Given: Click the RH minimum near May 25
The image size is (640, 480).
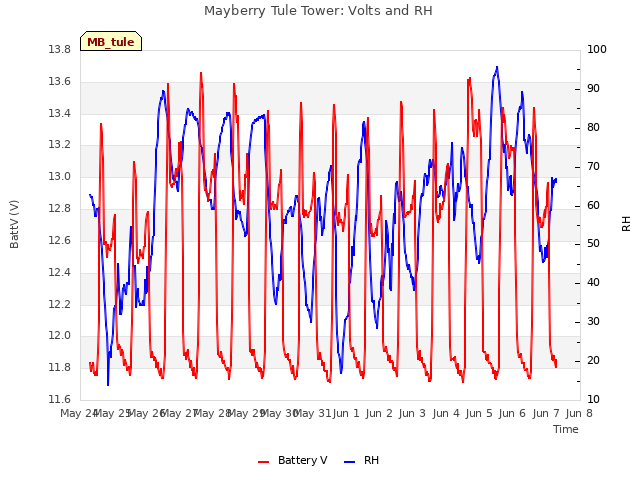Looking at the screenshot, I should point(108,384).
